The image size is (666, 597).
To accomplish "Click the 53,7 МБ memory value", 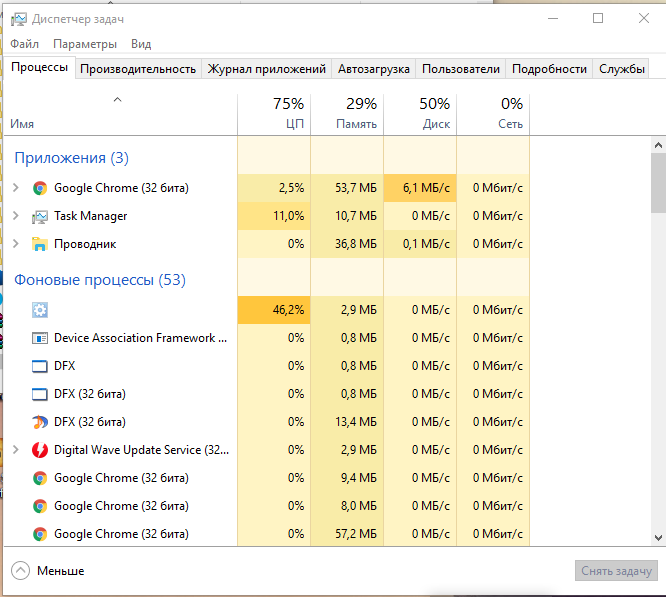I will (356, 188).
